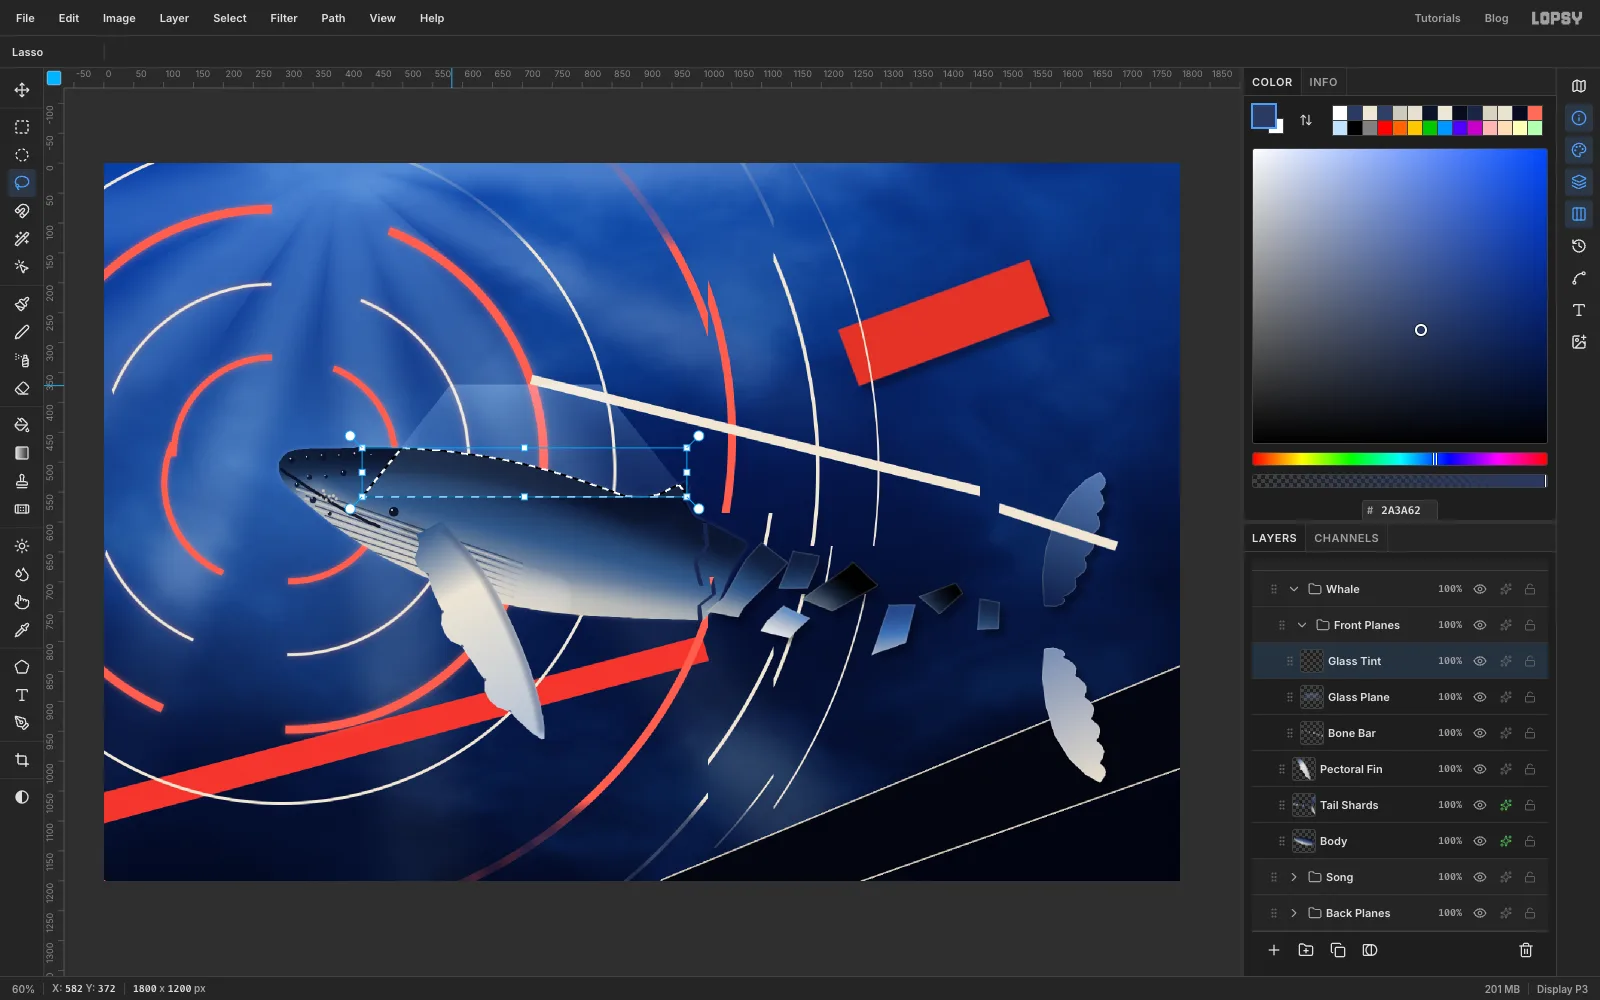Select the Paint Bucket tool
1600x1000 pixels.
[x=22, y=425]
